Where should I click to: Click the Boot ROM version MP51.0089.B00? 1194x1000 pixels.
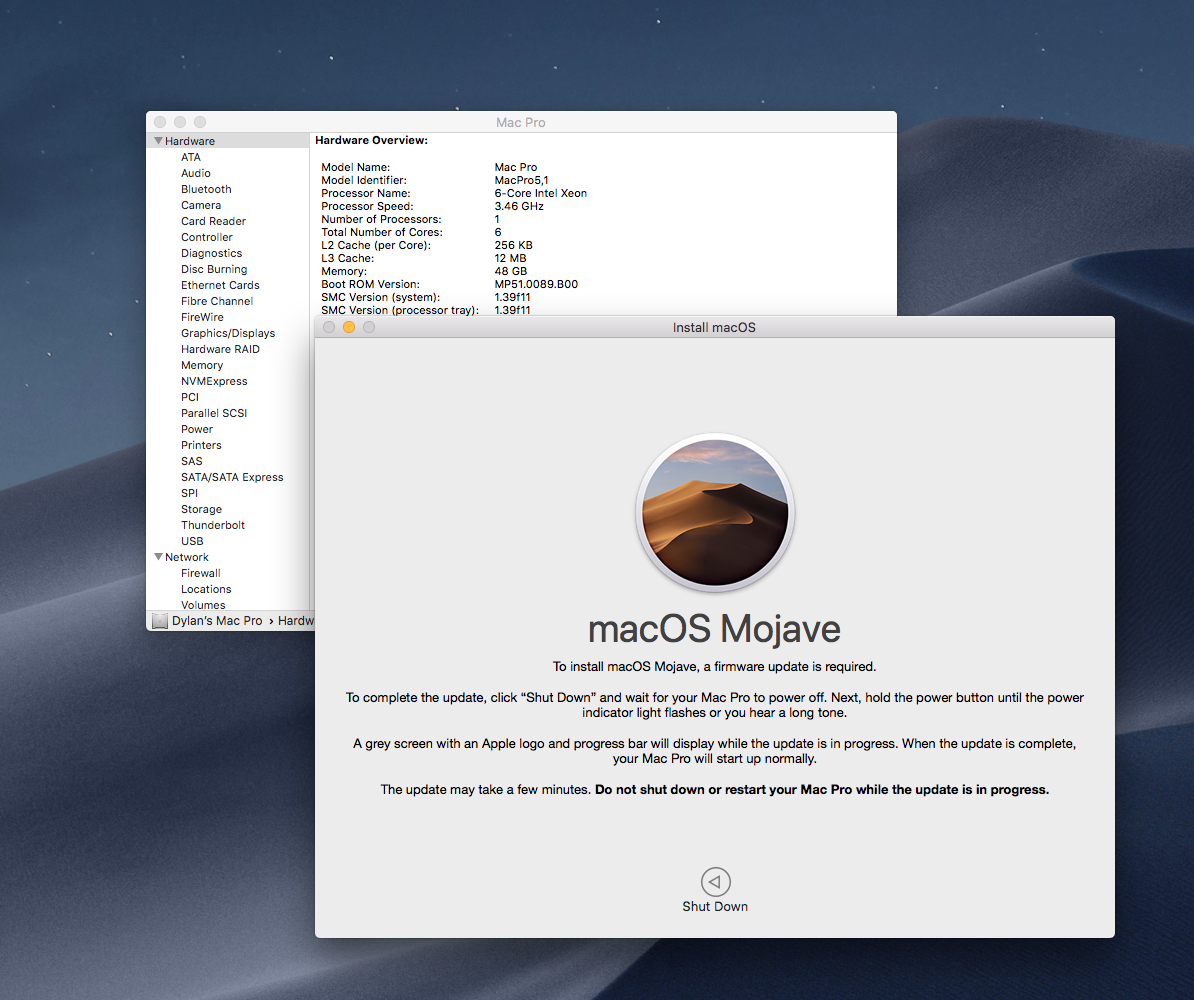pyautogui.click(x=536, y=283)
